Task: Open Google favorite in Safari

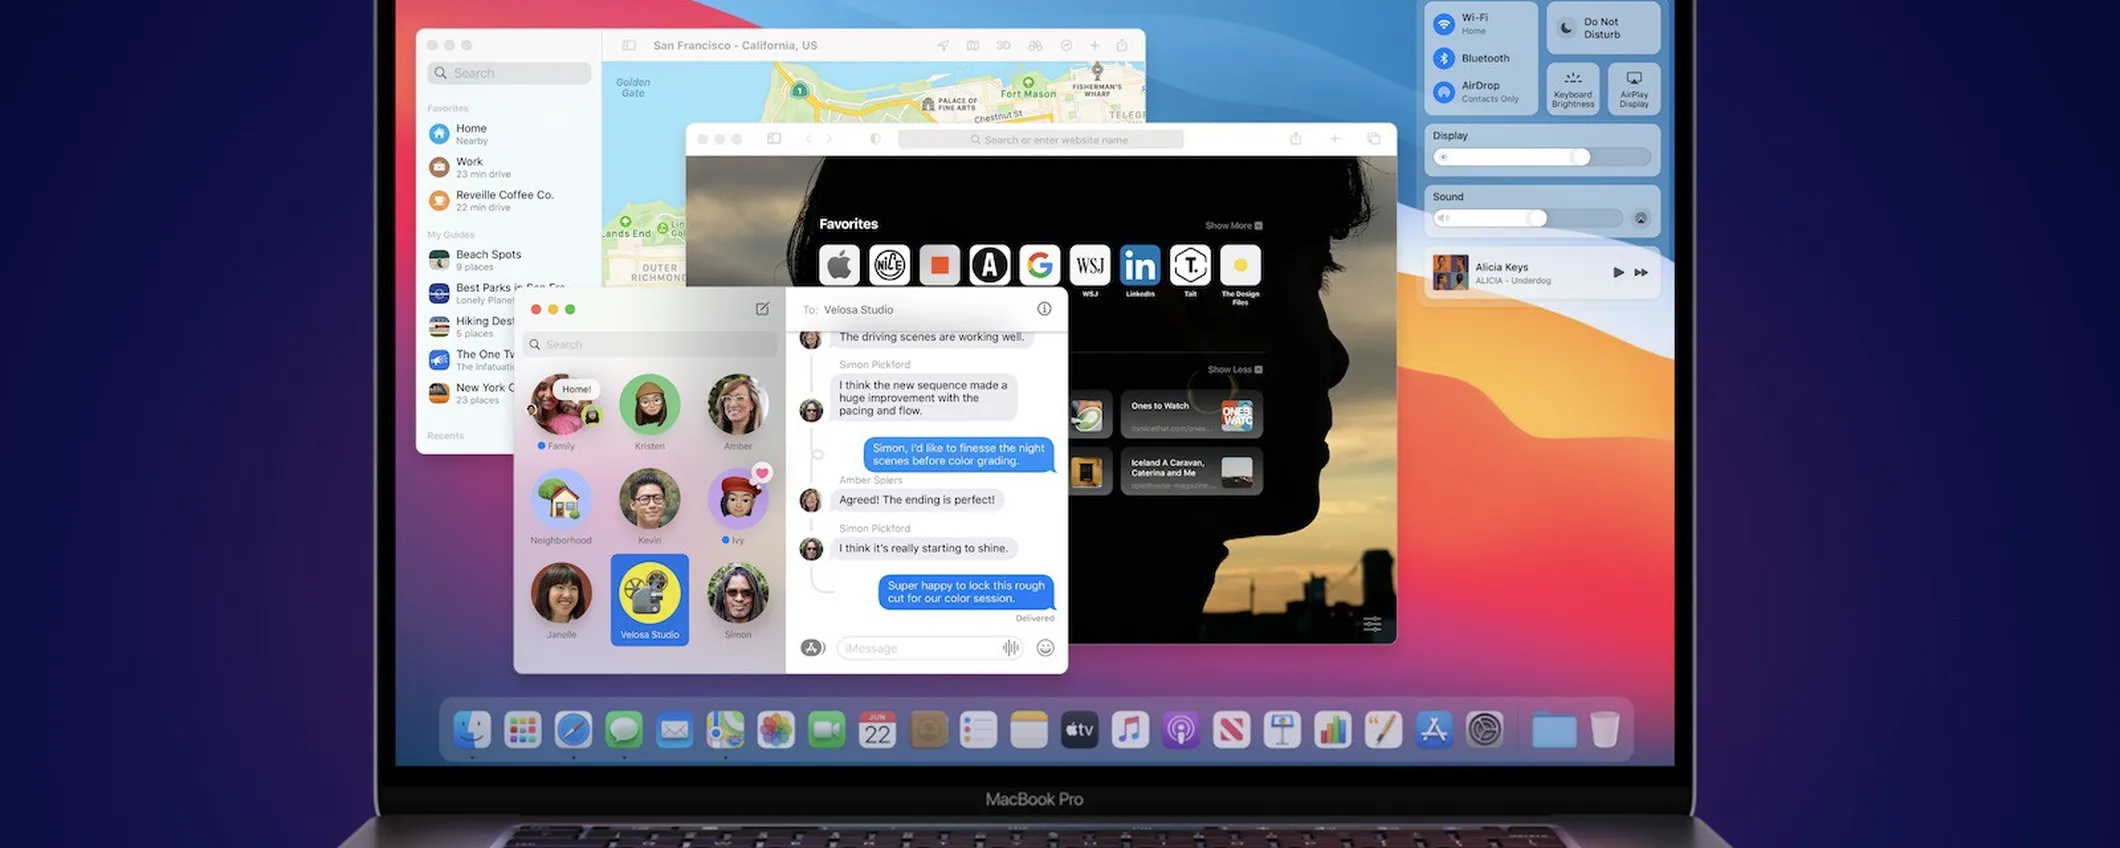Action: coord(1039,265)
